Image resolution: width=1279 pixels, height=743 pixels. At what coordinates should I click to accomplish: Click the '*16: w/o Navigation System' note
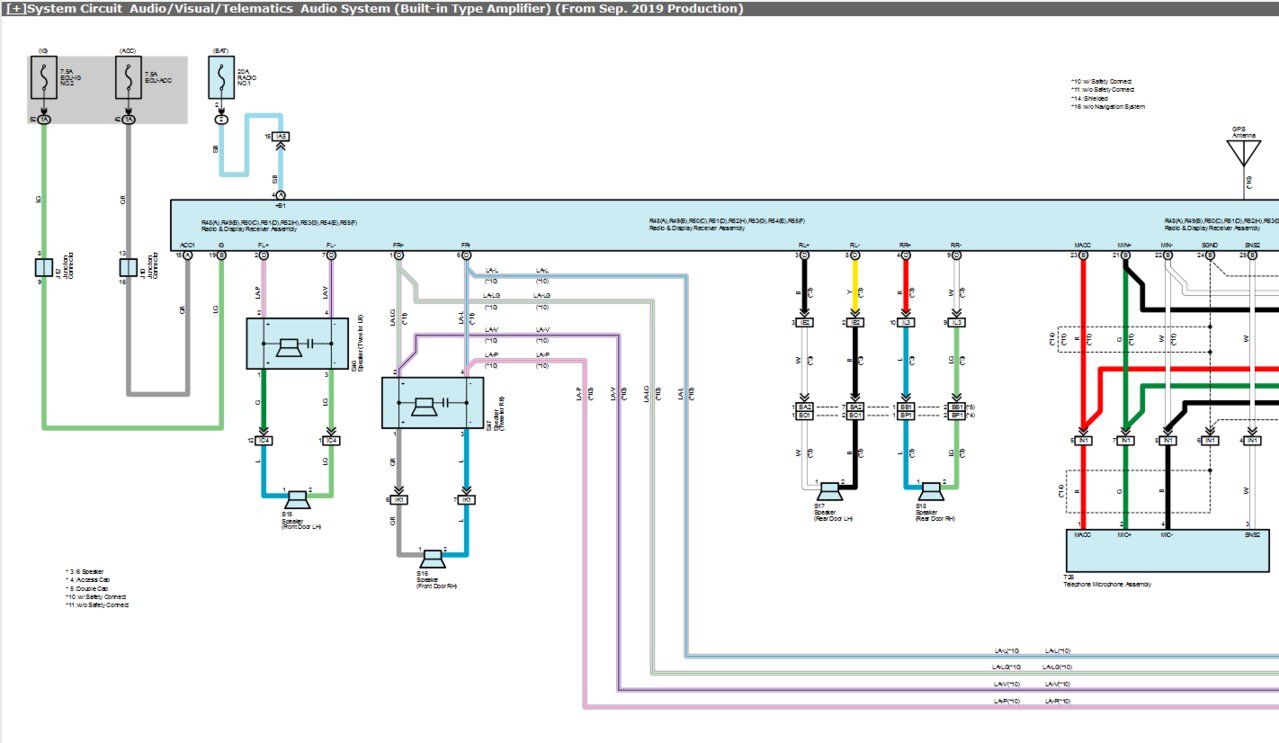(1108, 106)
